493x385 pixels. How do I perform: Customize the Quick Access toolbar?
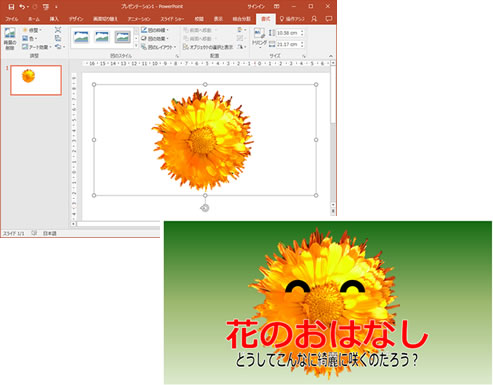[x=56, y=7]
